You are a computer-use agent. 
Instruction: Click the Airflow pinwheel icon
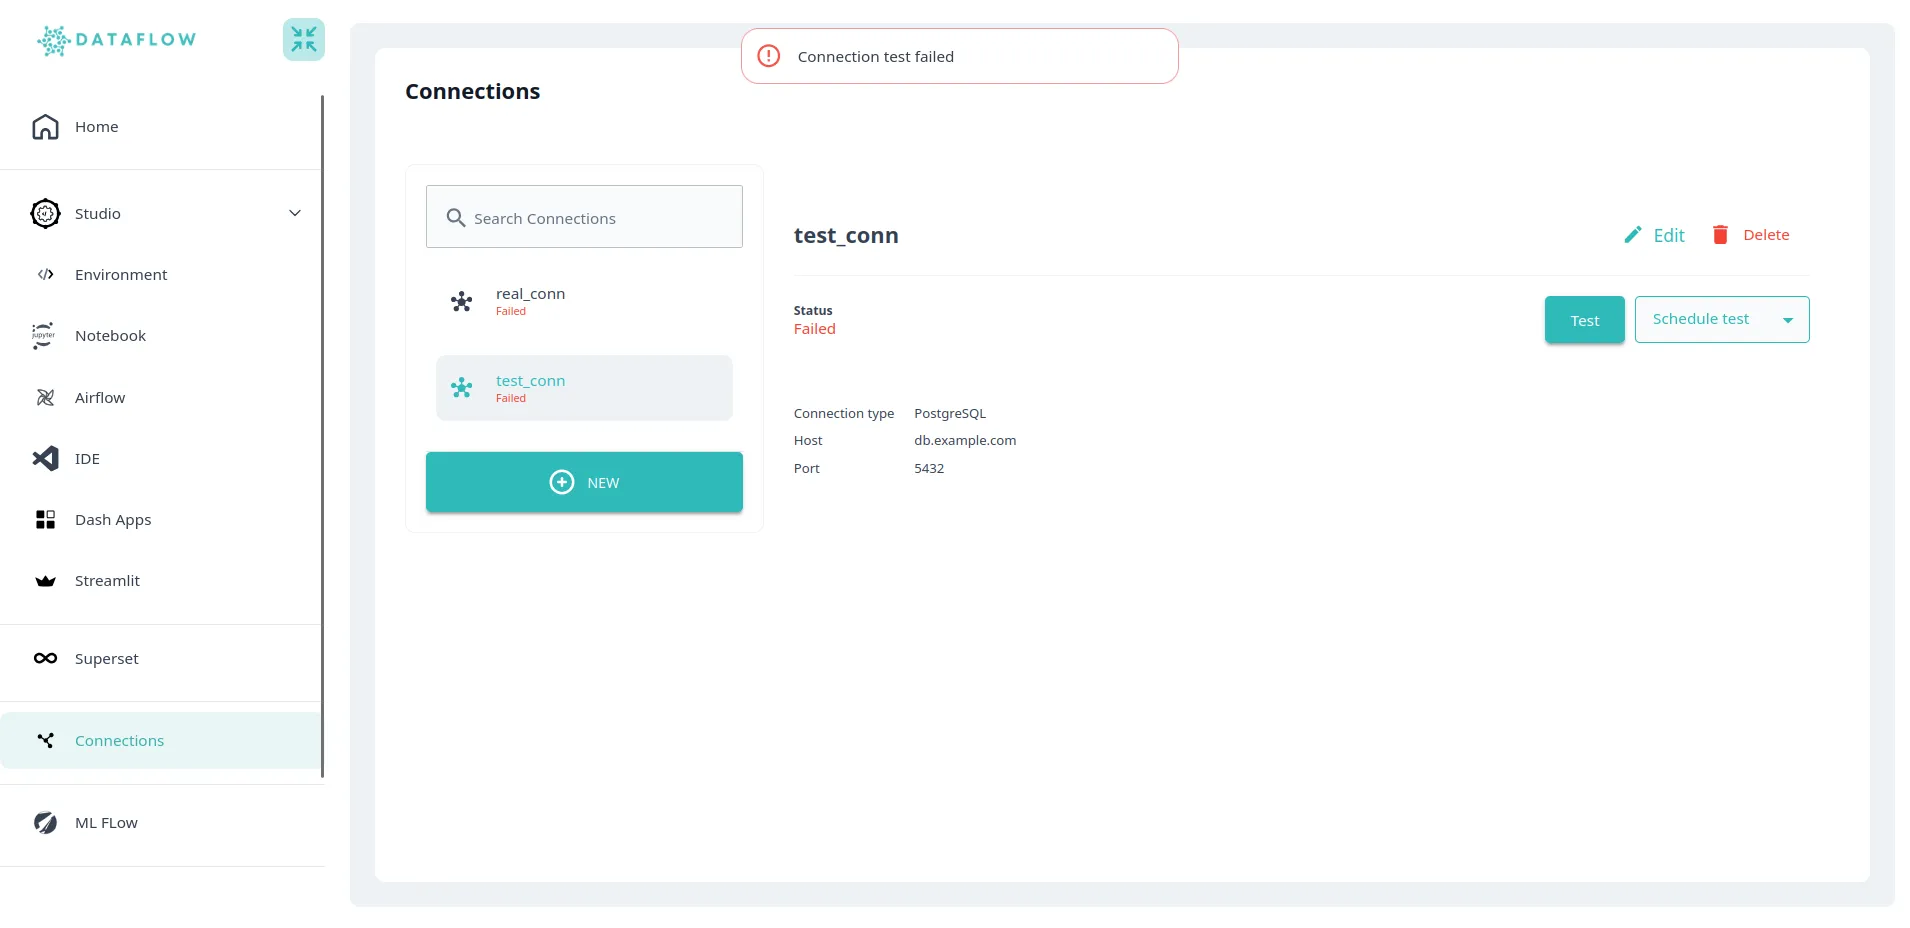[x=45, y=398]
